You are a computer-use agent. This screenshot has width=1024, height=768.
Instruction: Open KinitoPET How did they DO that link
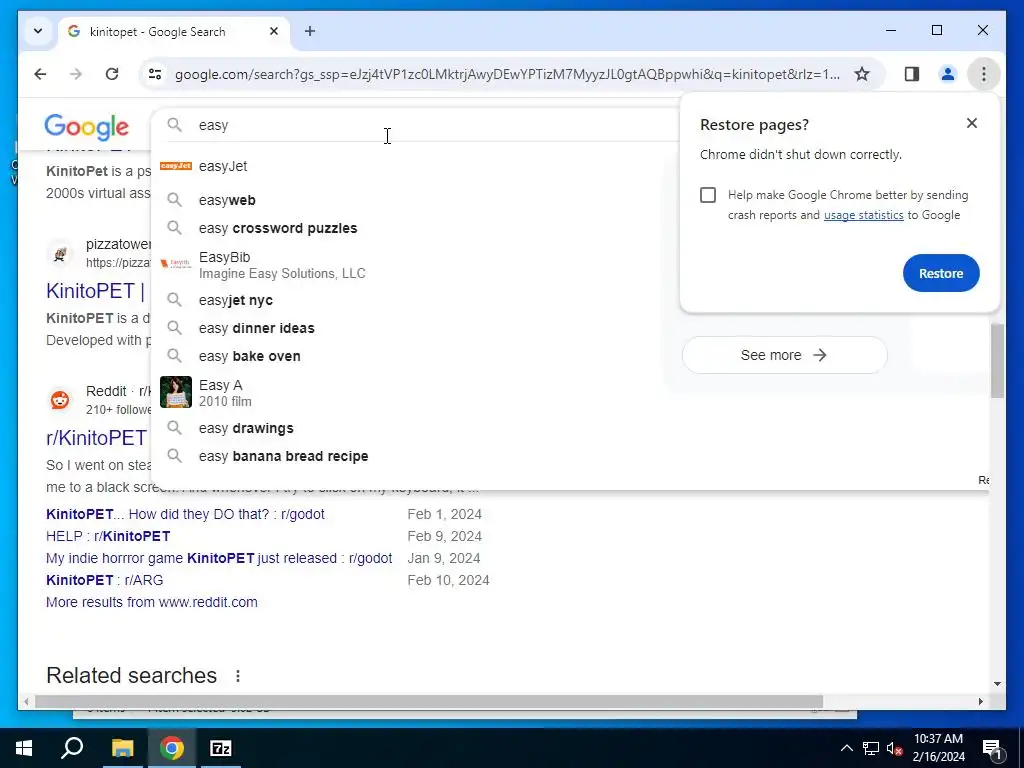click(185, 514)
